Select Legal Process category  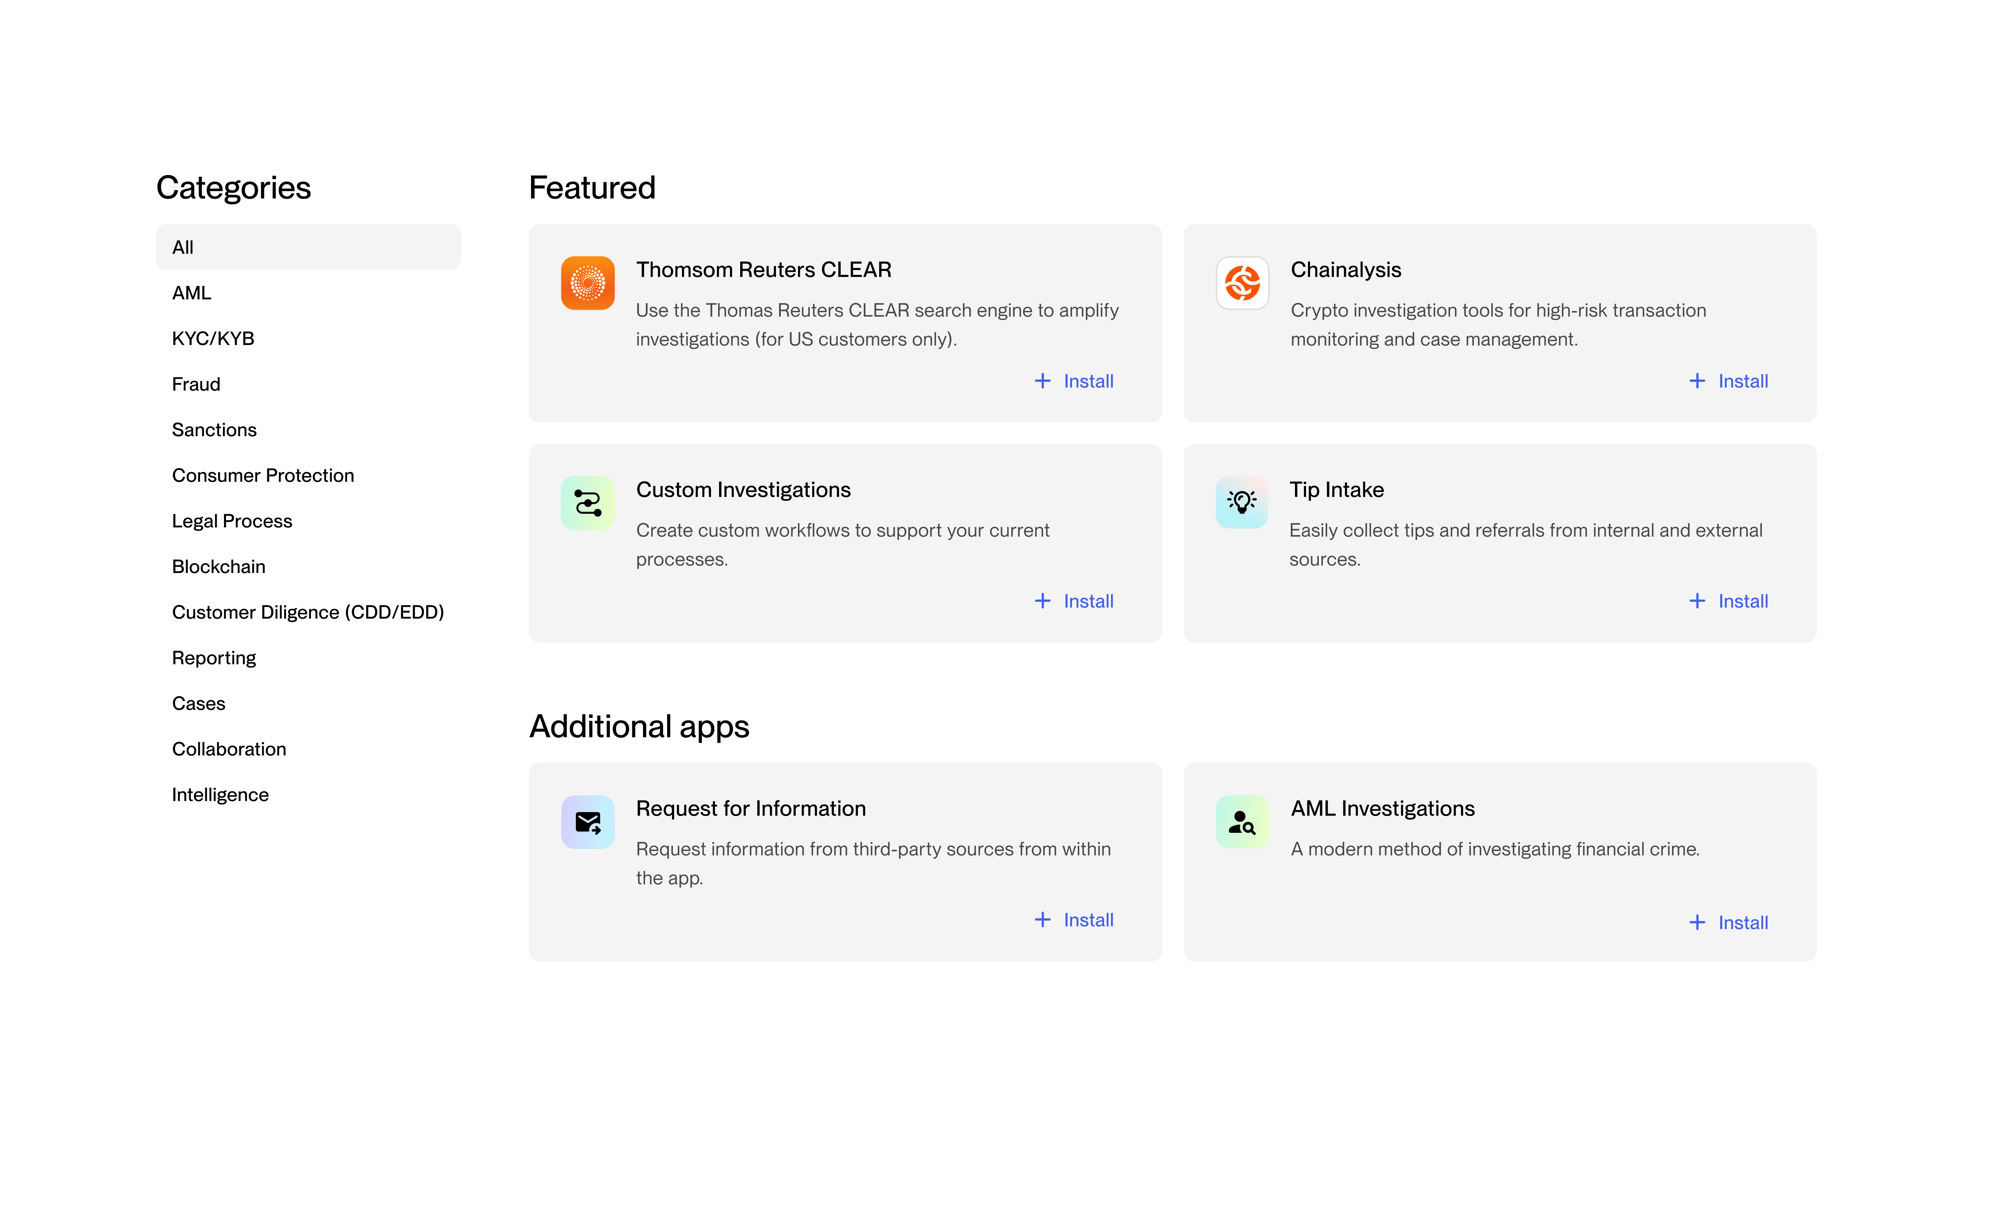point(308,521)
